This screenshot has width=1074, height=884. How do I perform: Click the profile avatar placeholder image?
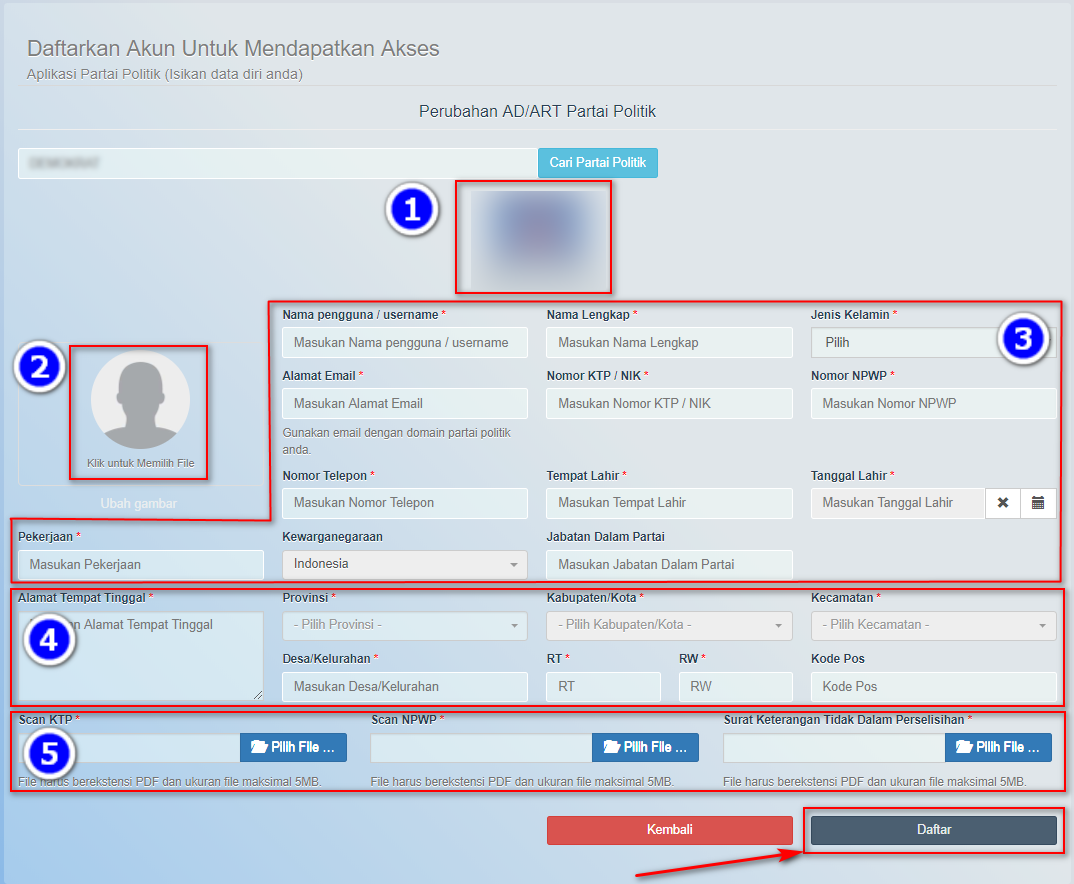click(140, 401)
